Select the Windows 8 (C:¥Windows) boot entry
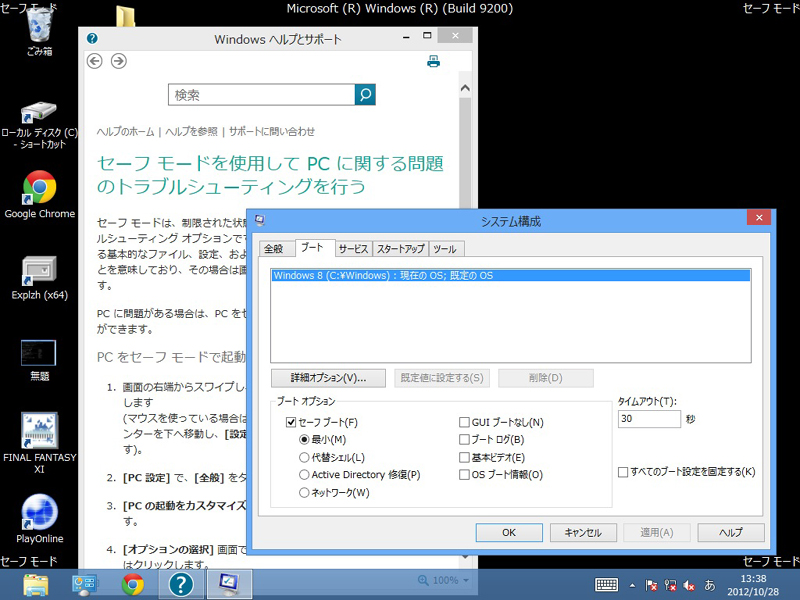The height and width of the screenshot is (600, 800). coord(511,276)
